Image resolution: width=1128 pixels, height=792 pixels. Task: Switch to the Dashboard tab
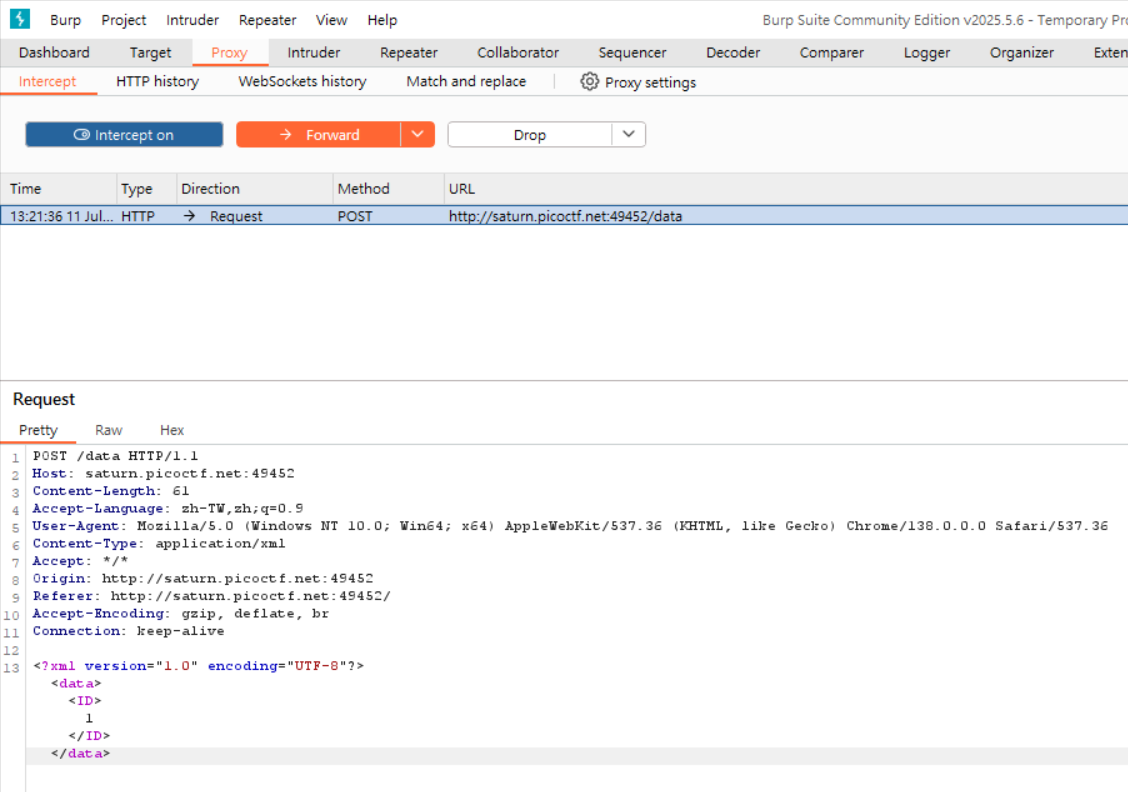click(54, 53)
